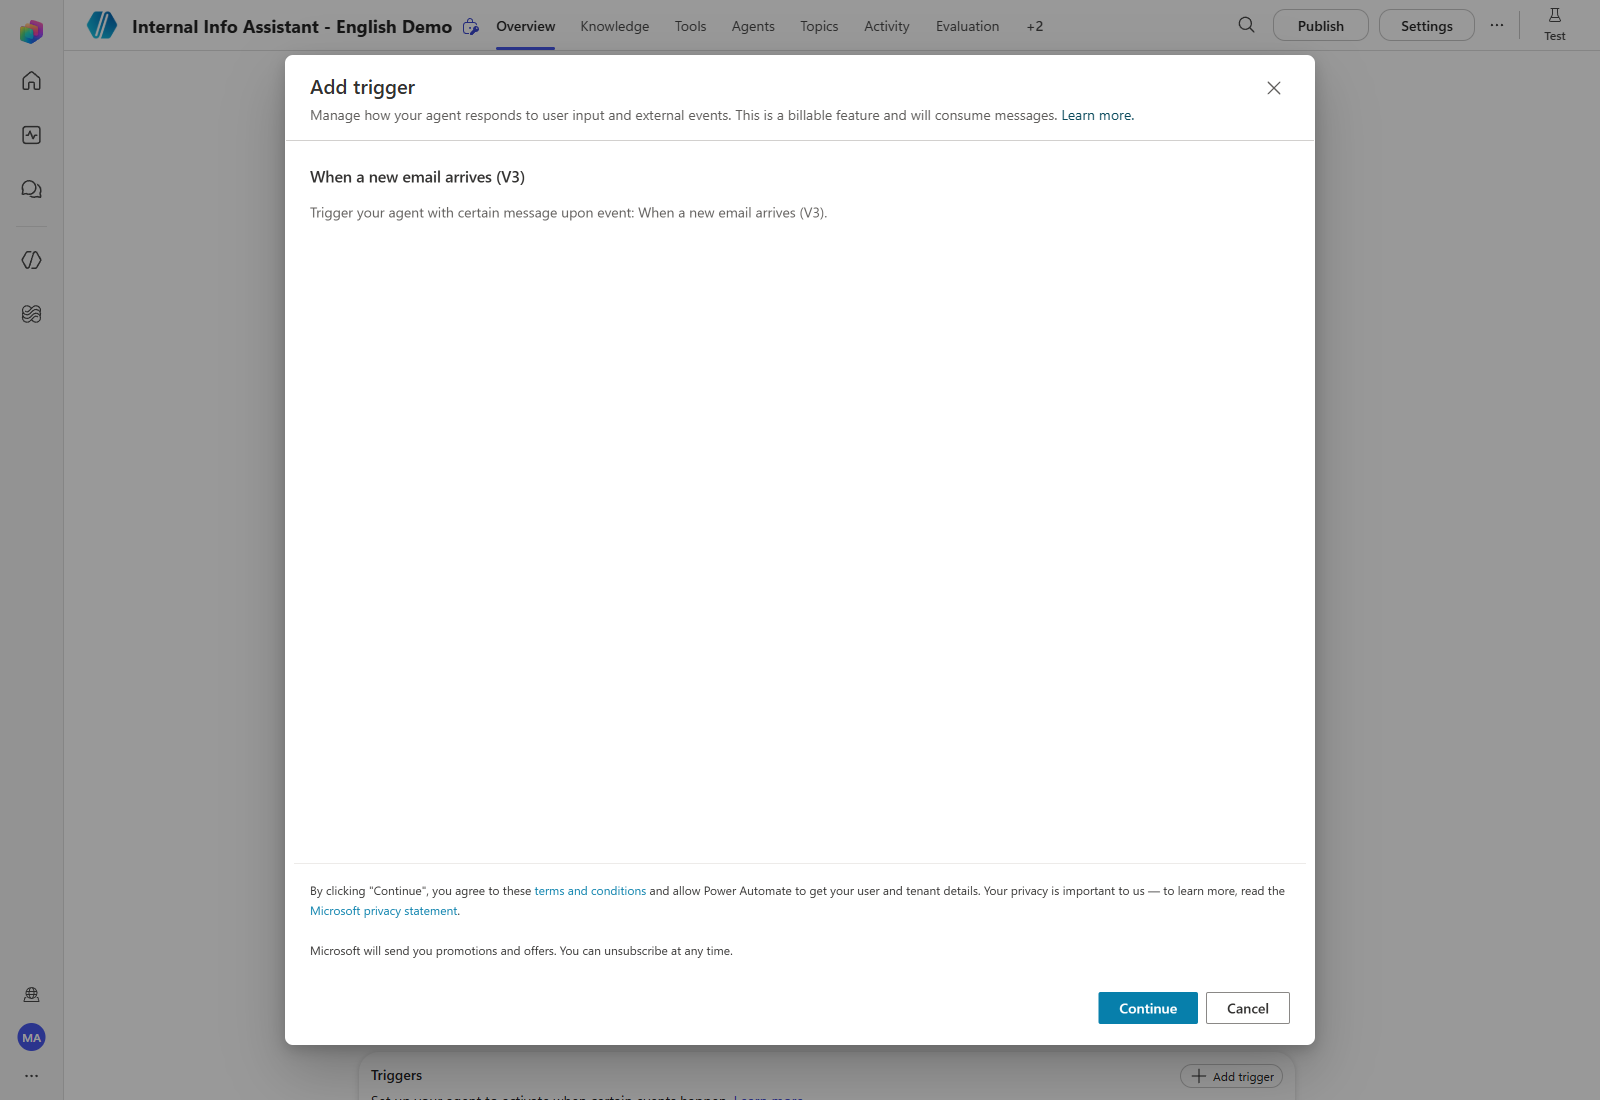The width and height of the screenshot is (1600, 1100).
Task: Open the Microsoft privacy statement link
Action: click(x=384, y=911)
